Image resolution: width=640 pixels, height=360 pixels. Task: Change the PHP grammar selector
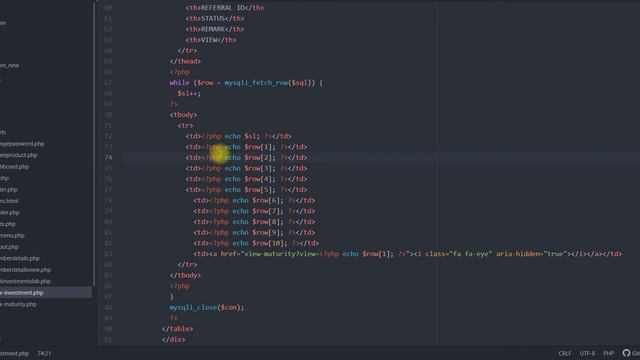coord(609,353)
